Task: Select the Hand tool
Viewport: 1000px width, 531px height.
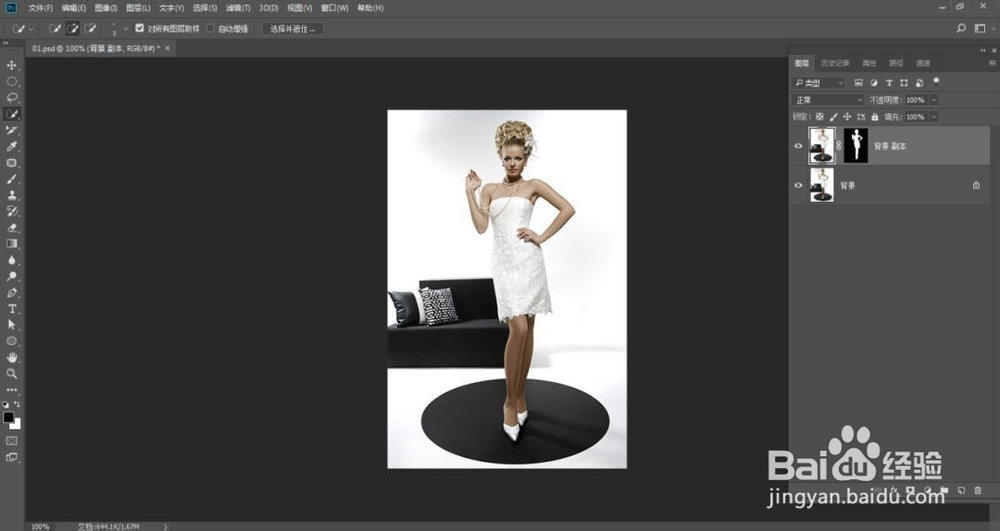Action: coord(11,358)
